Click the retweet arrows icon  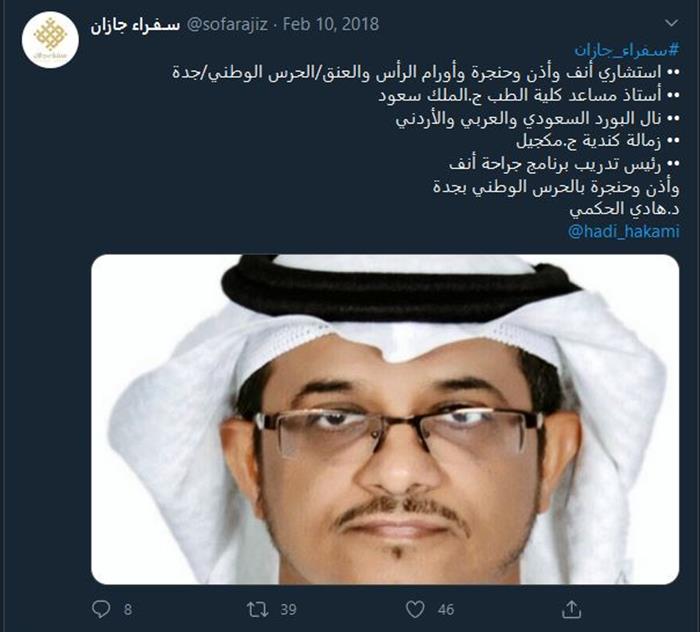click(258, 609)
